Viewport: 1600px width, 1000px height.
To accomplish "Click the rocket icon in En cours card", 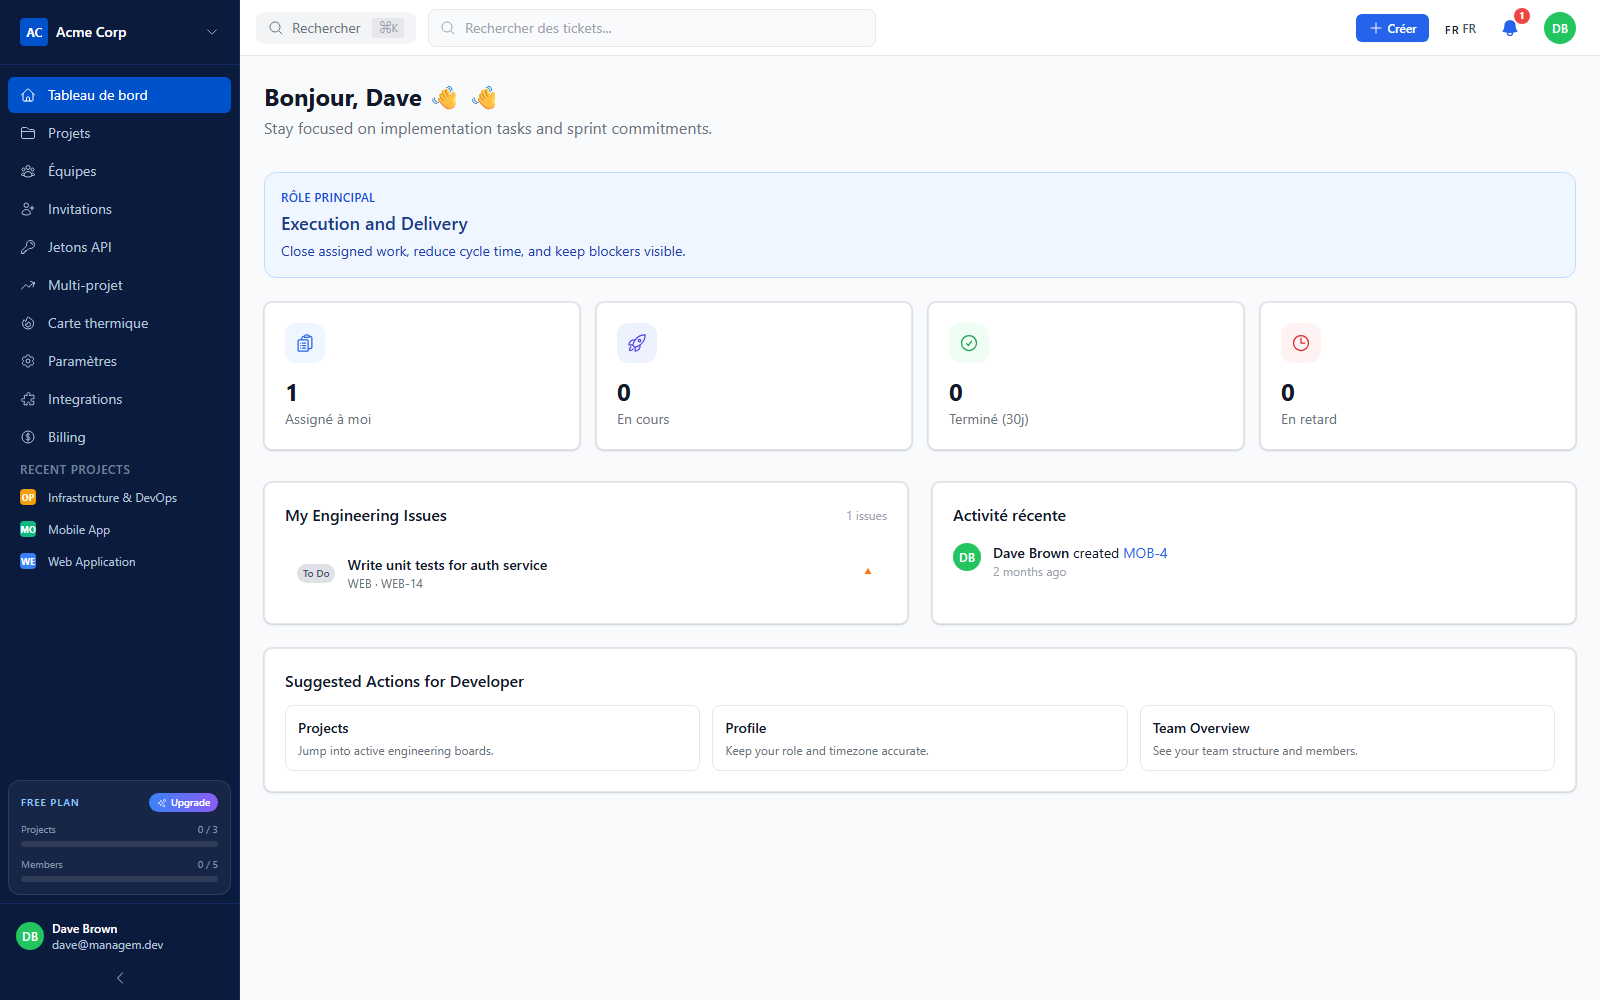I will pyautogui.click(x=637, y=343).
